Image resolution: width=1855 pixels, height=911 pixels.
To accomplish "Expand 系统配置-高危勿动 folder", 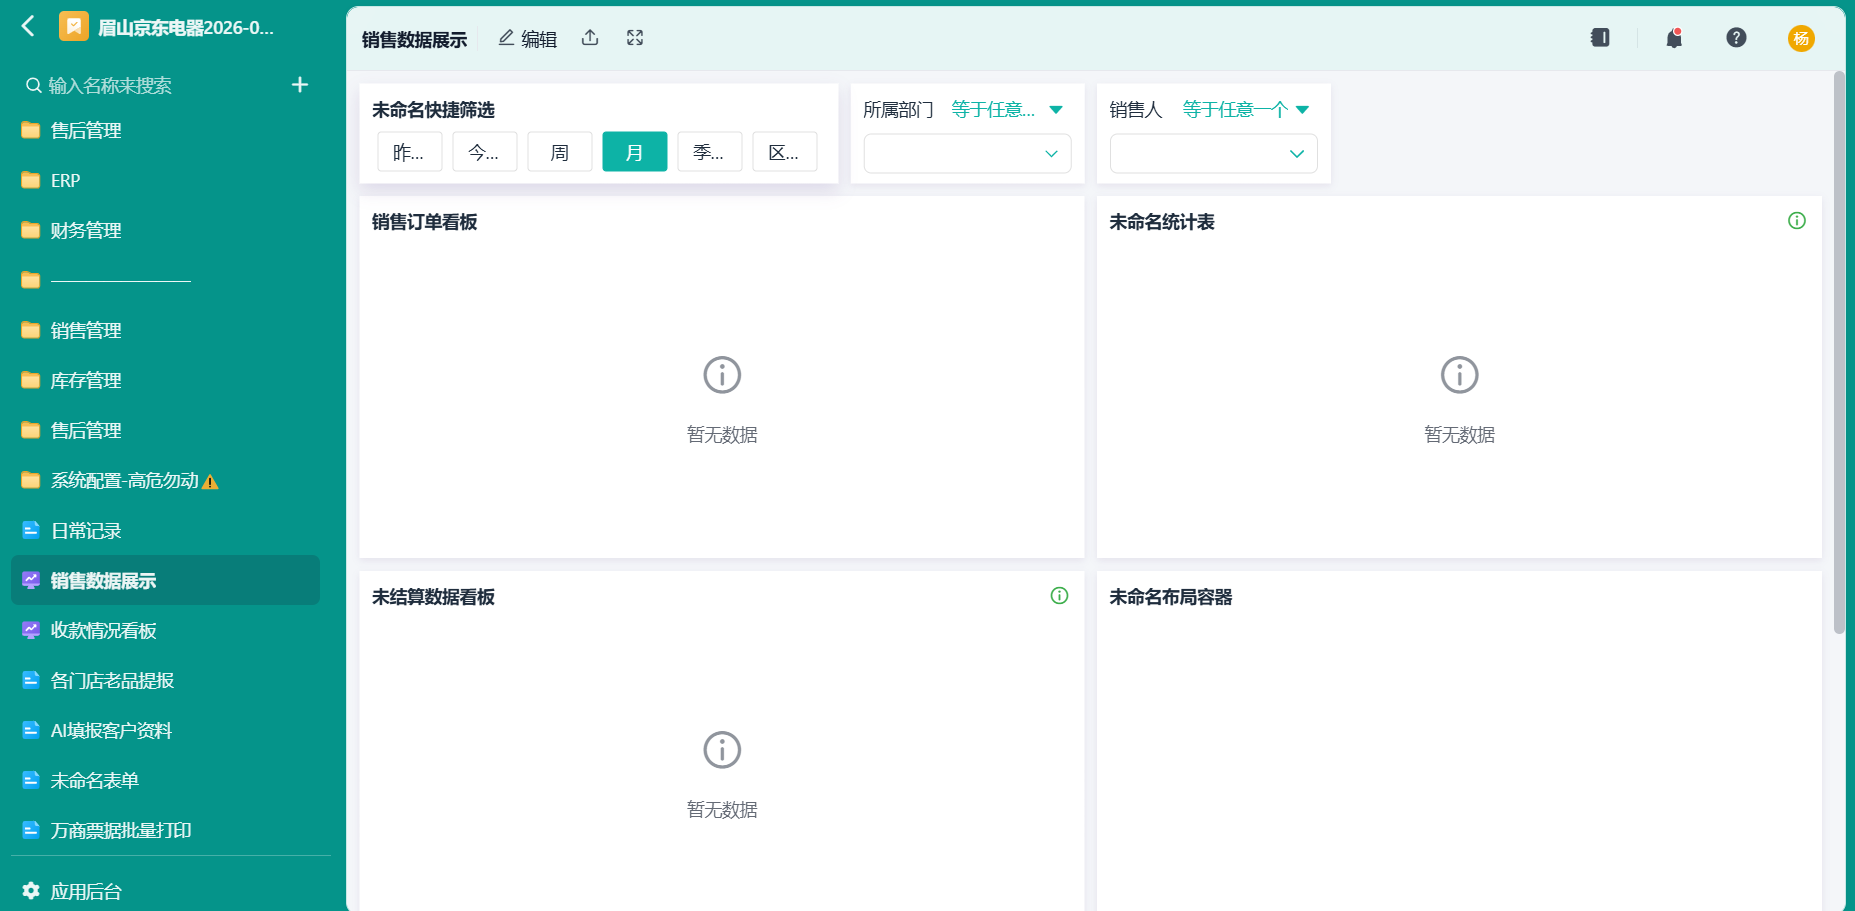I will 165,480.
